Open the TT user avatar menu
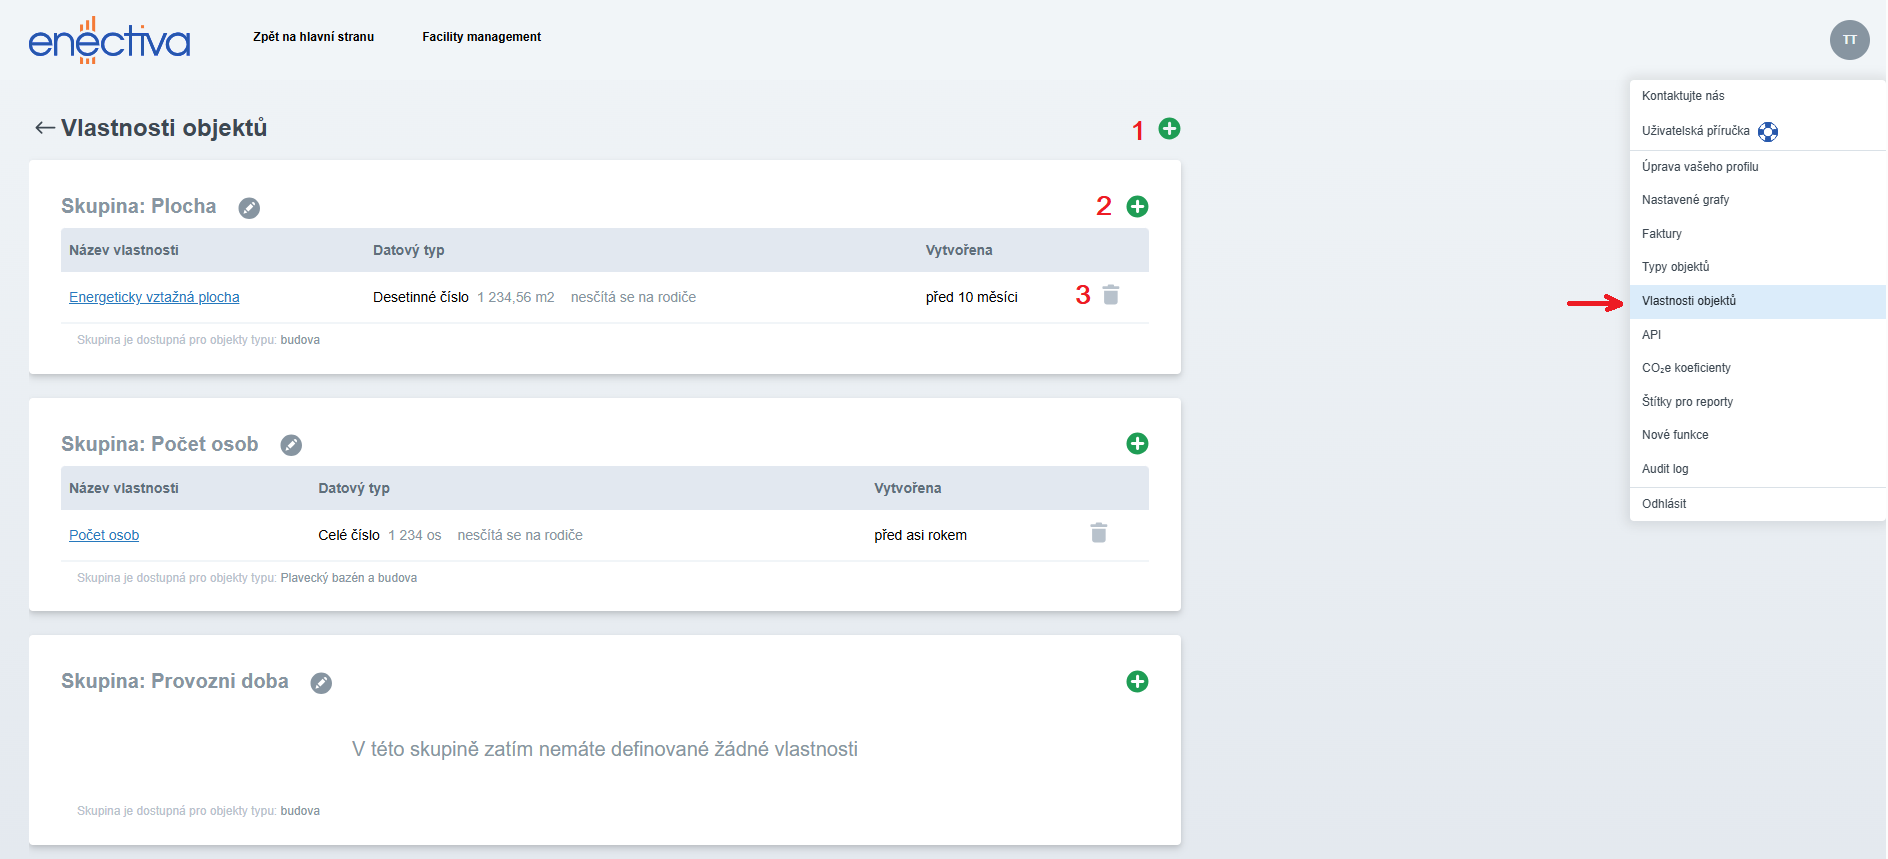This screenshot has height=859, width=1888. pos(1849,40)
